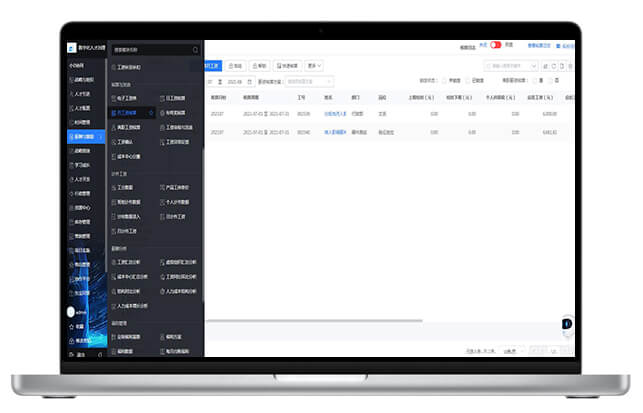Open the 更多 dropdown in the toolbar
Screen dimensions: 643x413
[314, 66]
